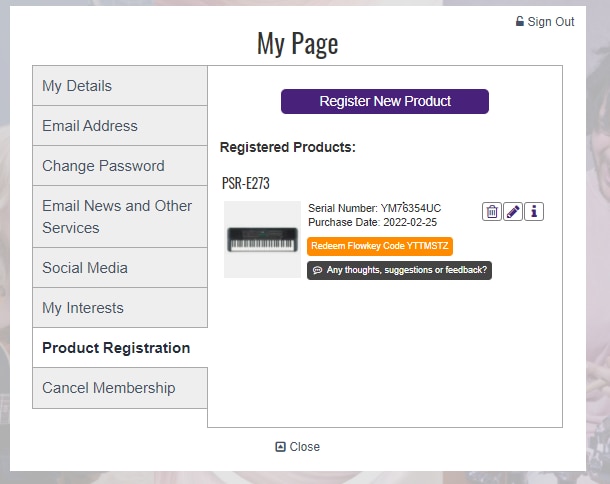Screen dimensions: 610x484
Task: Edit the PSR-E273 registration with pencil icon
Action: 513,212
